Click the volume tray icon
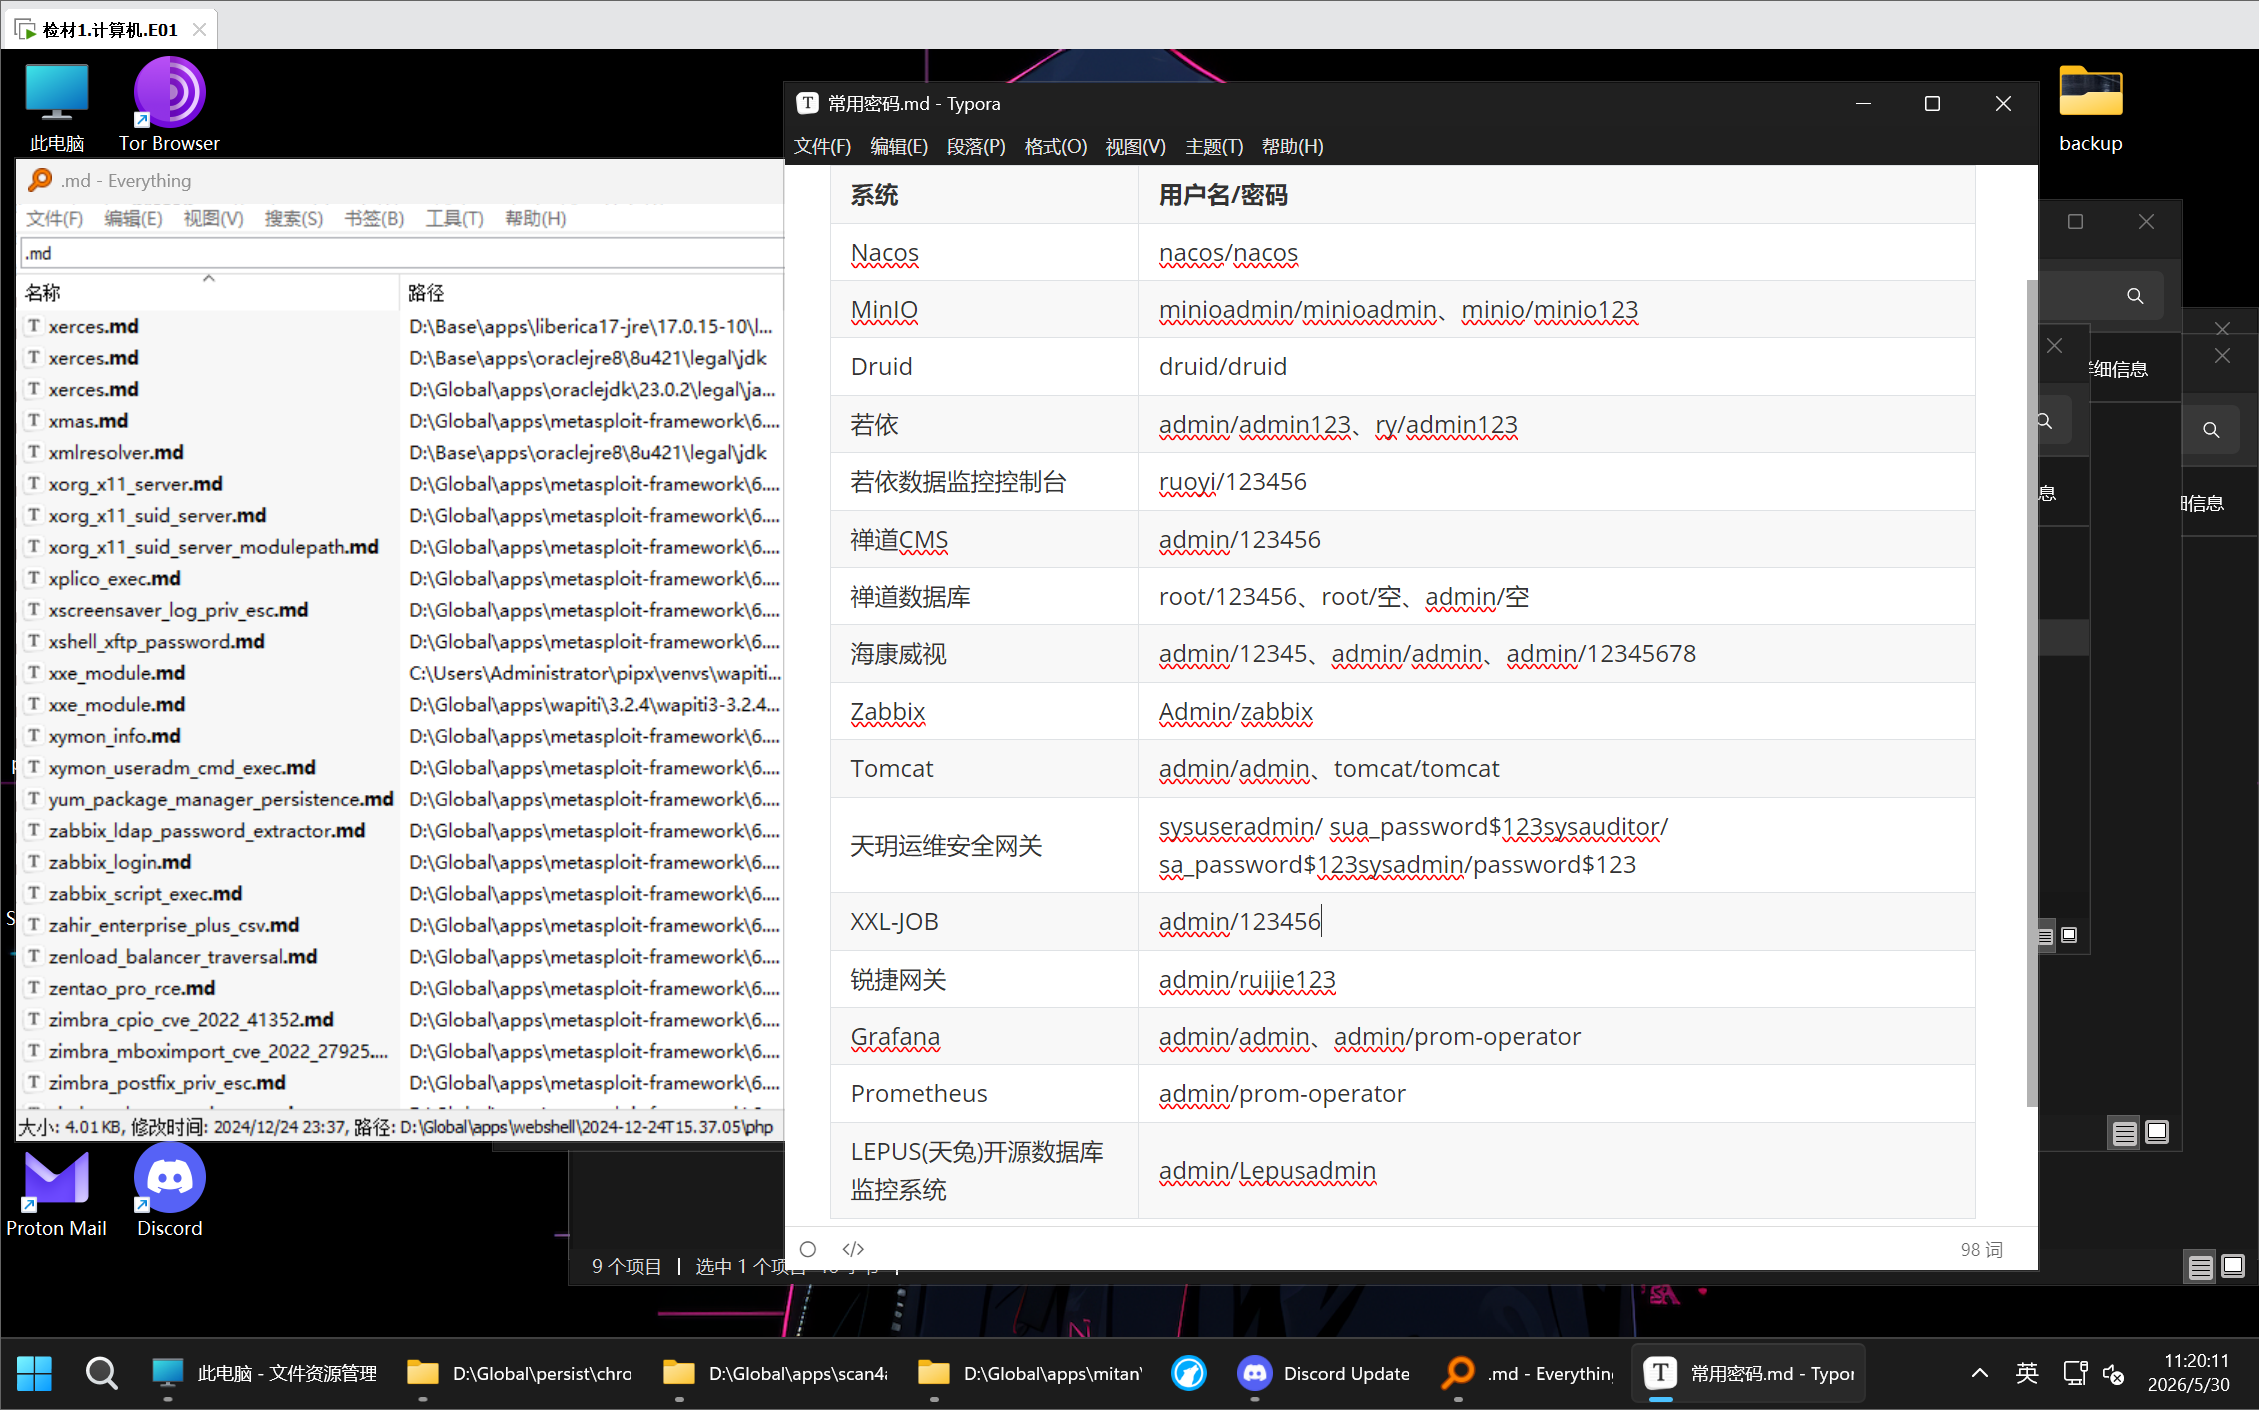 coord(2114,1373)
